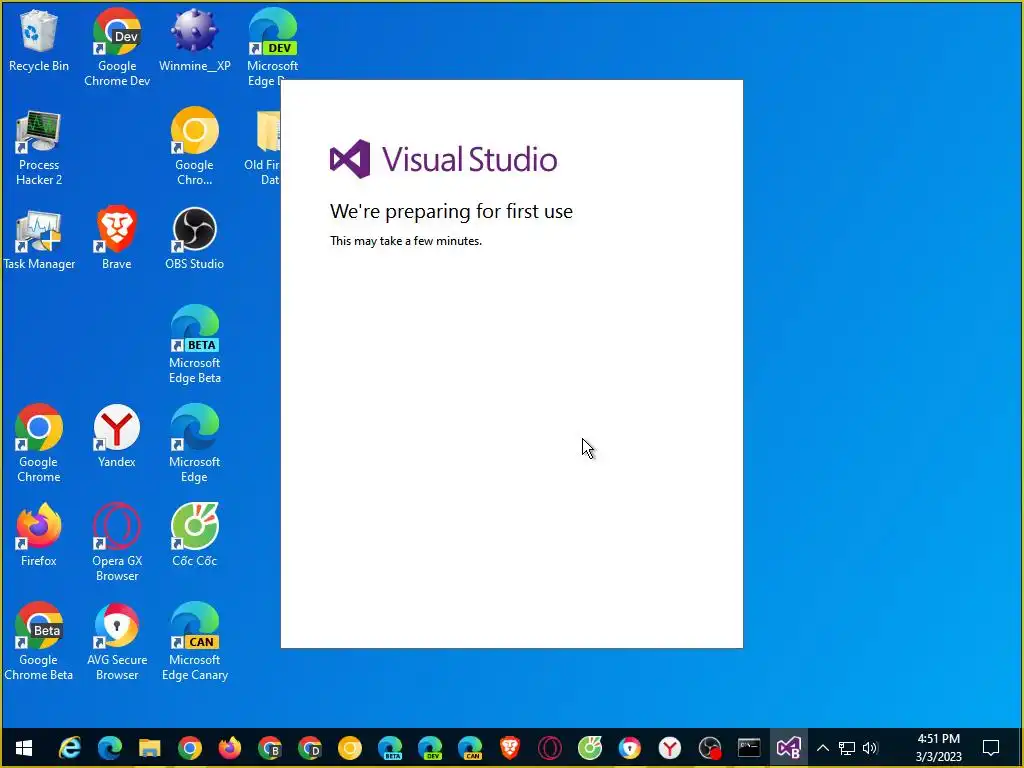This screenshot has width=1024, height=768.
Task: Select the OBS Studio desktop shortcut
Action: tap(195, 239)
